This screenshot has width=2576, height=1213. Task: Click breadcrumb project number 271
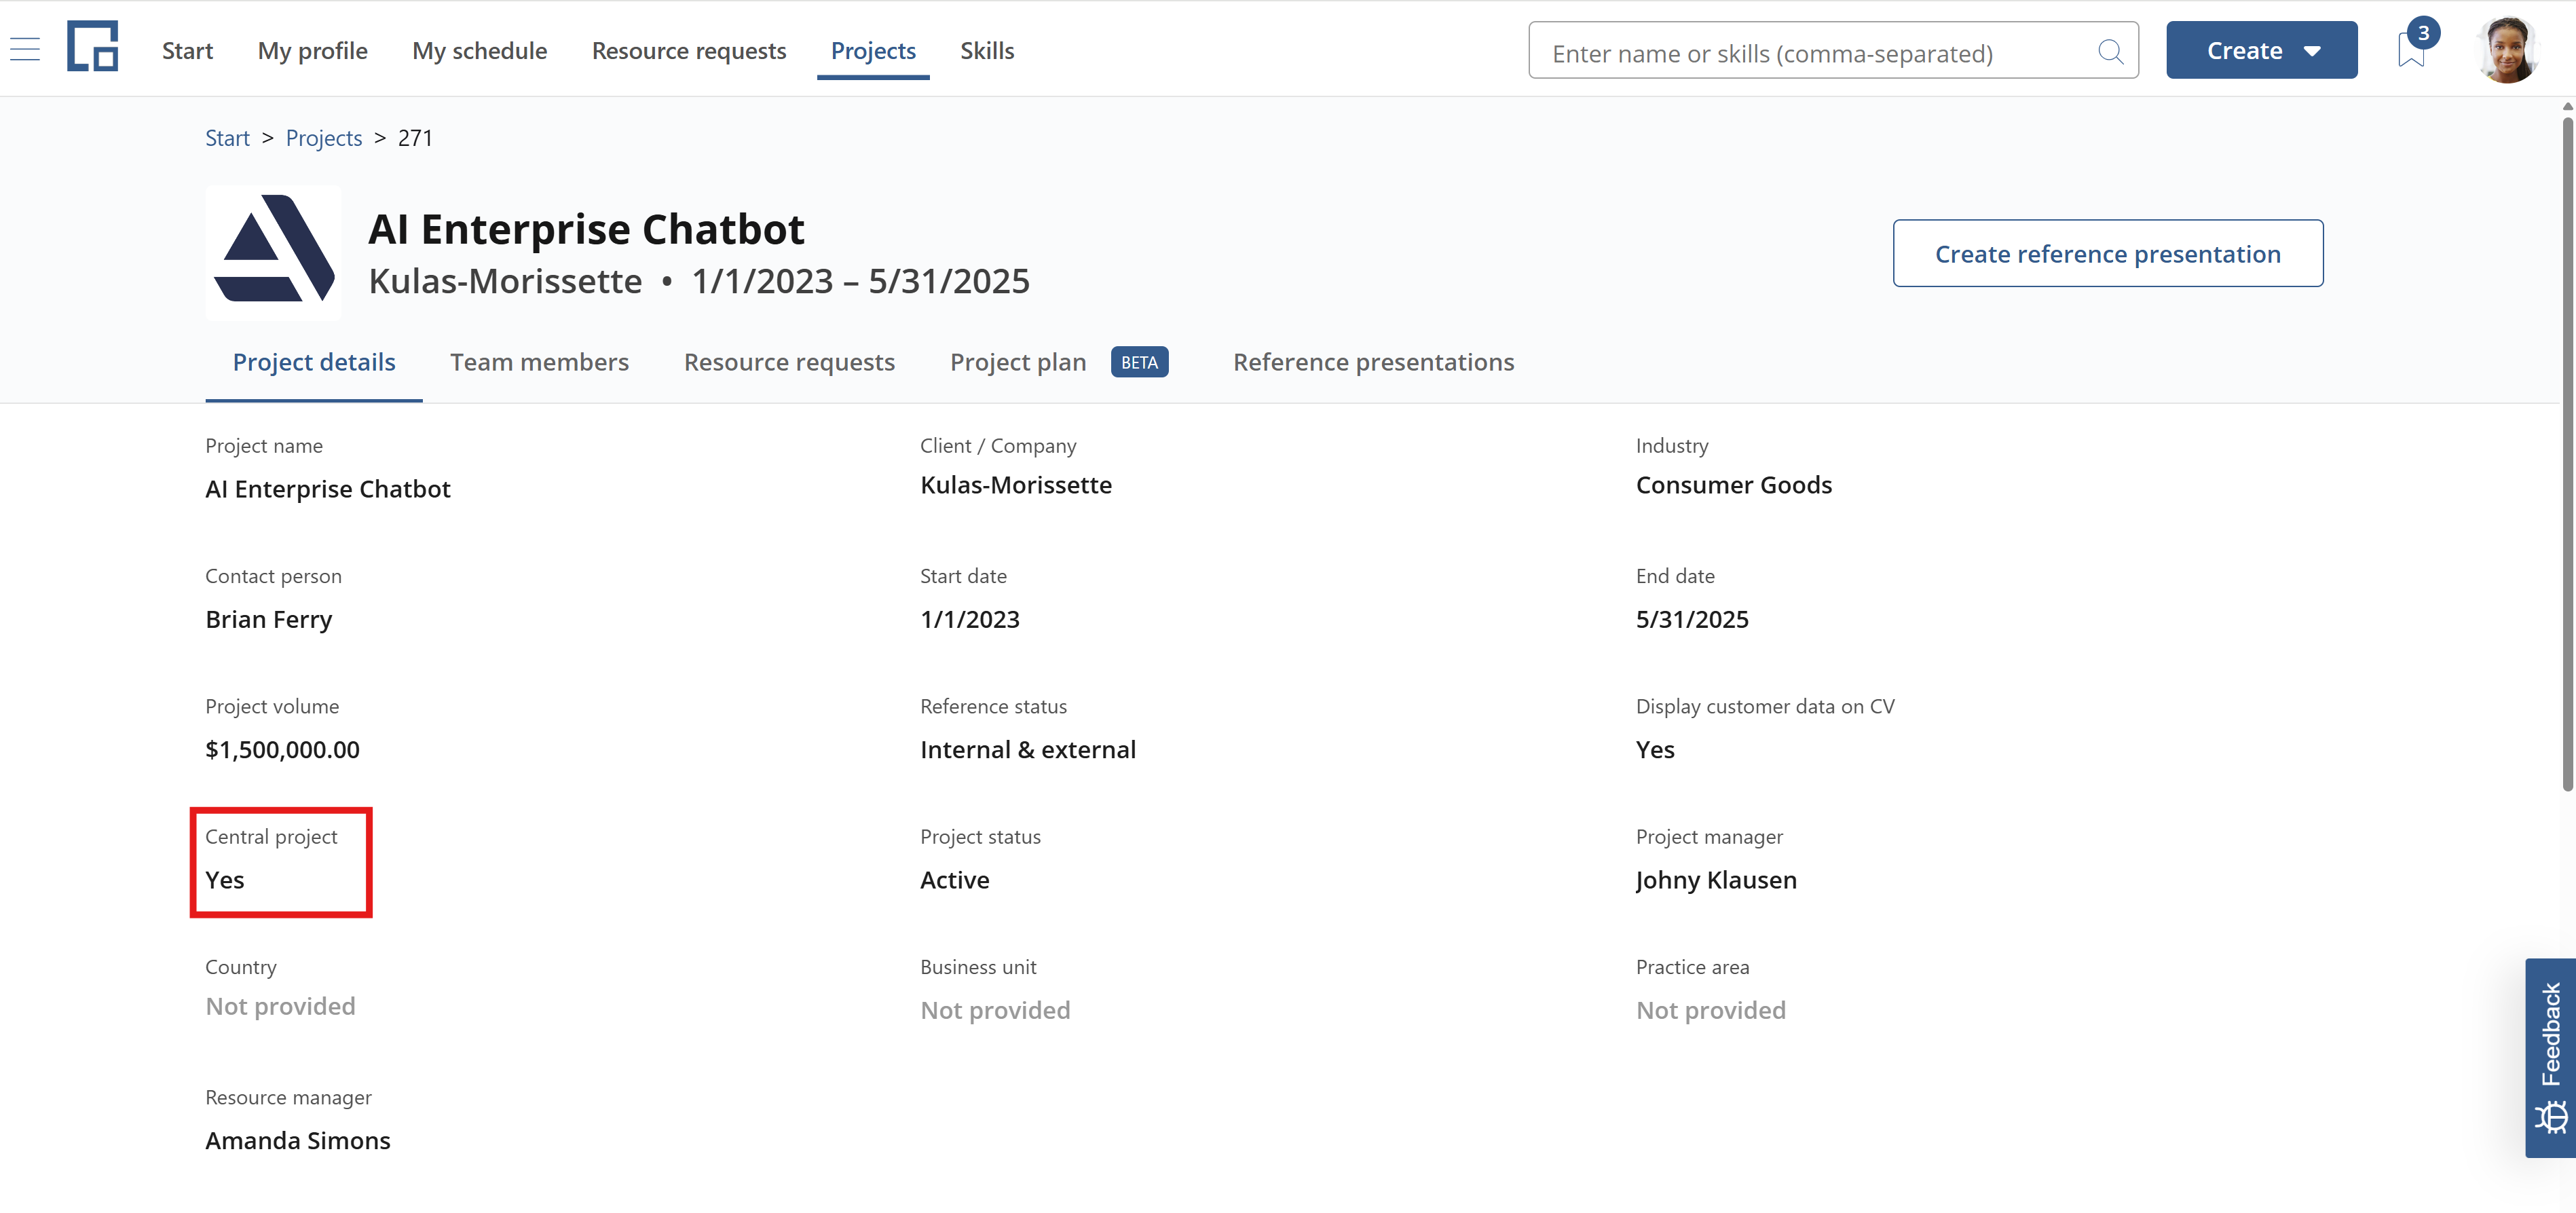415,138
